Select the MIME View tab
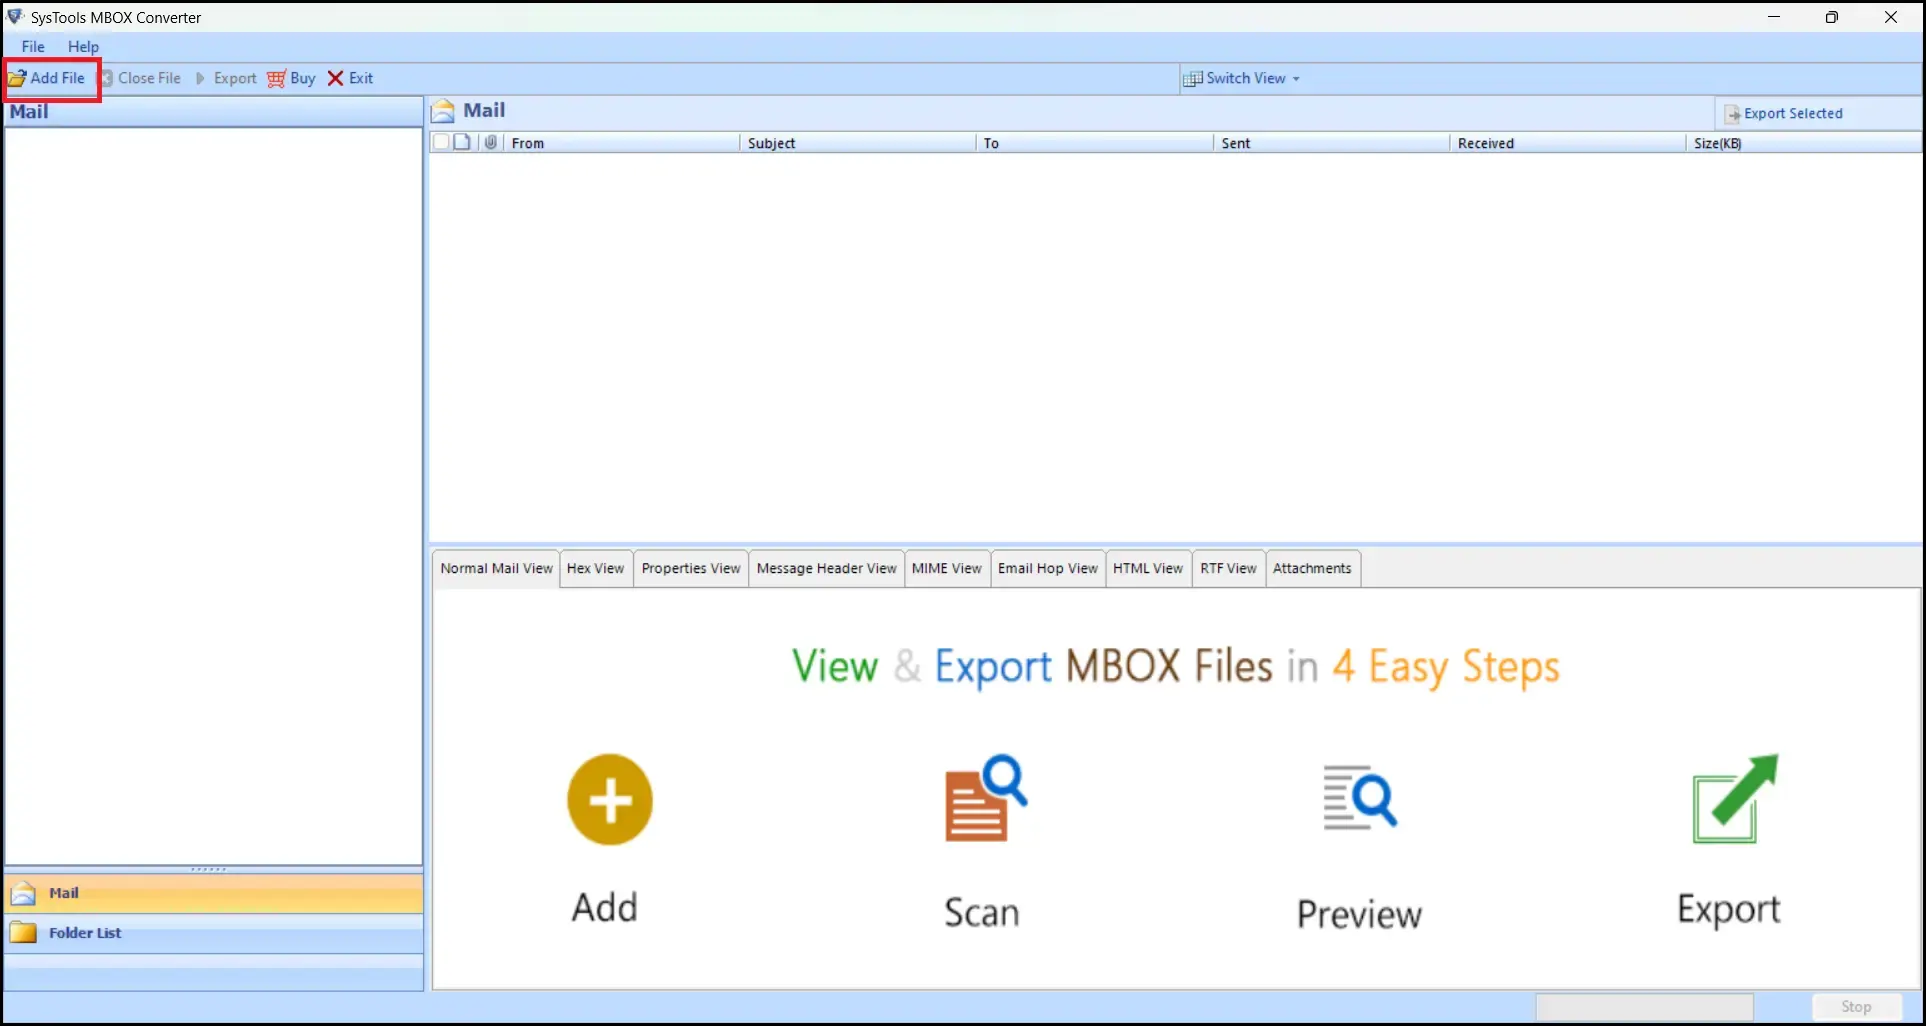The width and height of the screenshot is (1926, 1026). tap(946, 568)
